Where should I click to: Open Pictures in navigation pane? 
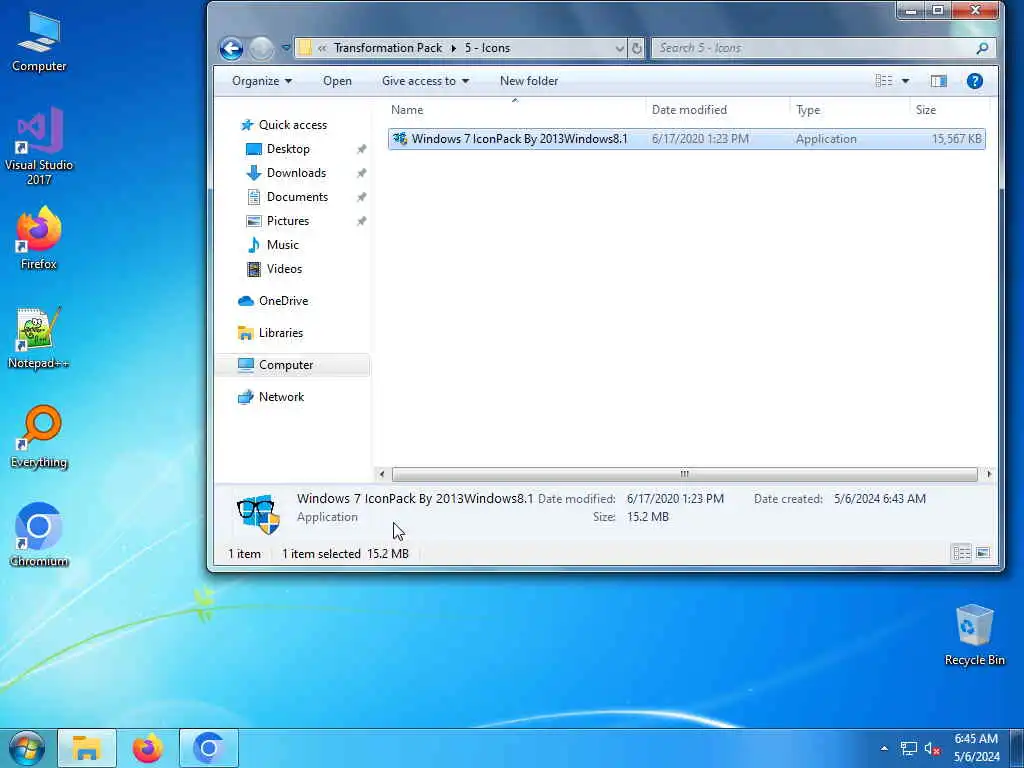(x=287, y=221)
